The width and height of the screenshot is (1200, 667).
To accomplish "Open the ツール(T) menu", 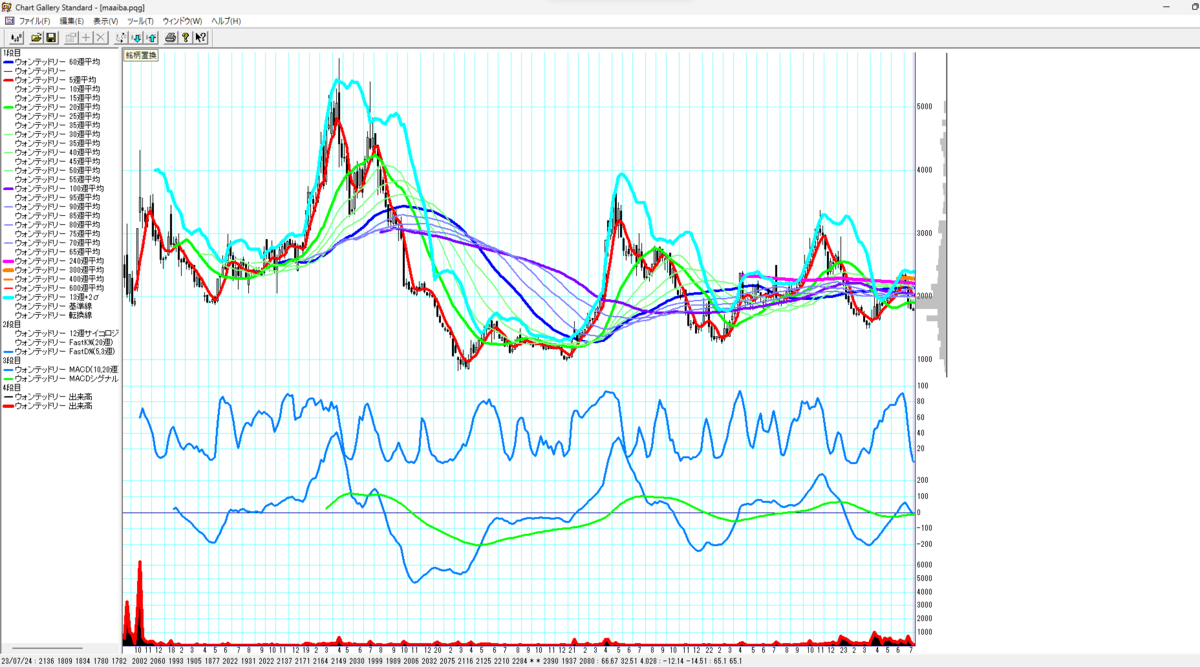I will (x=140, y=20).
